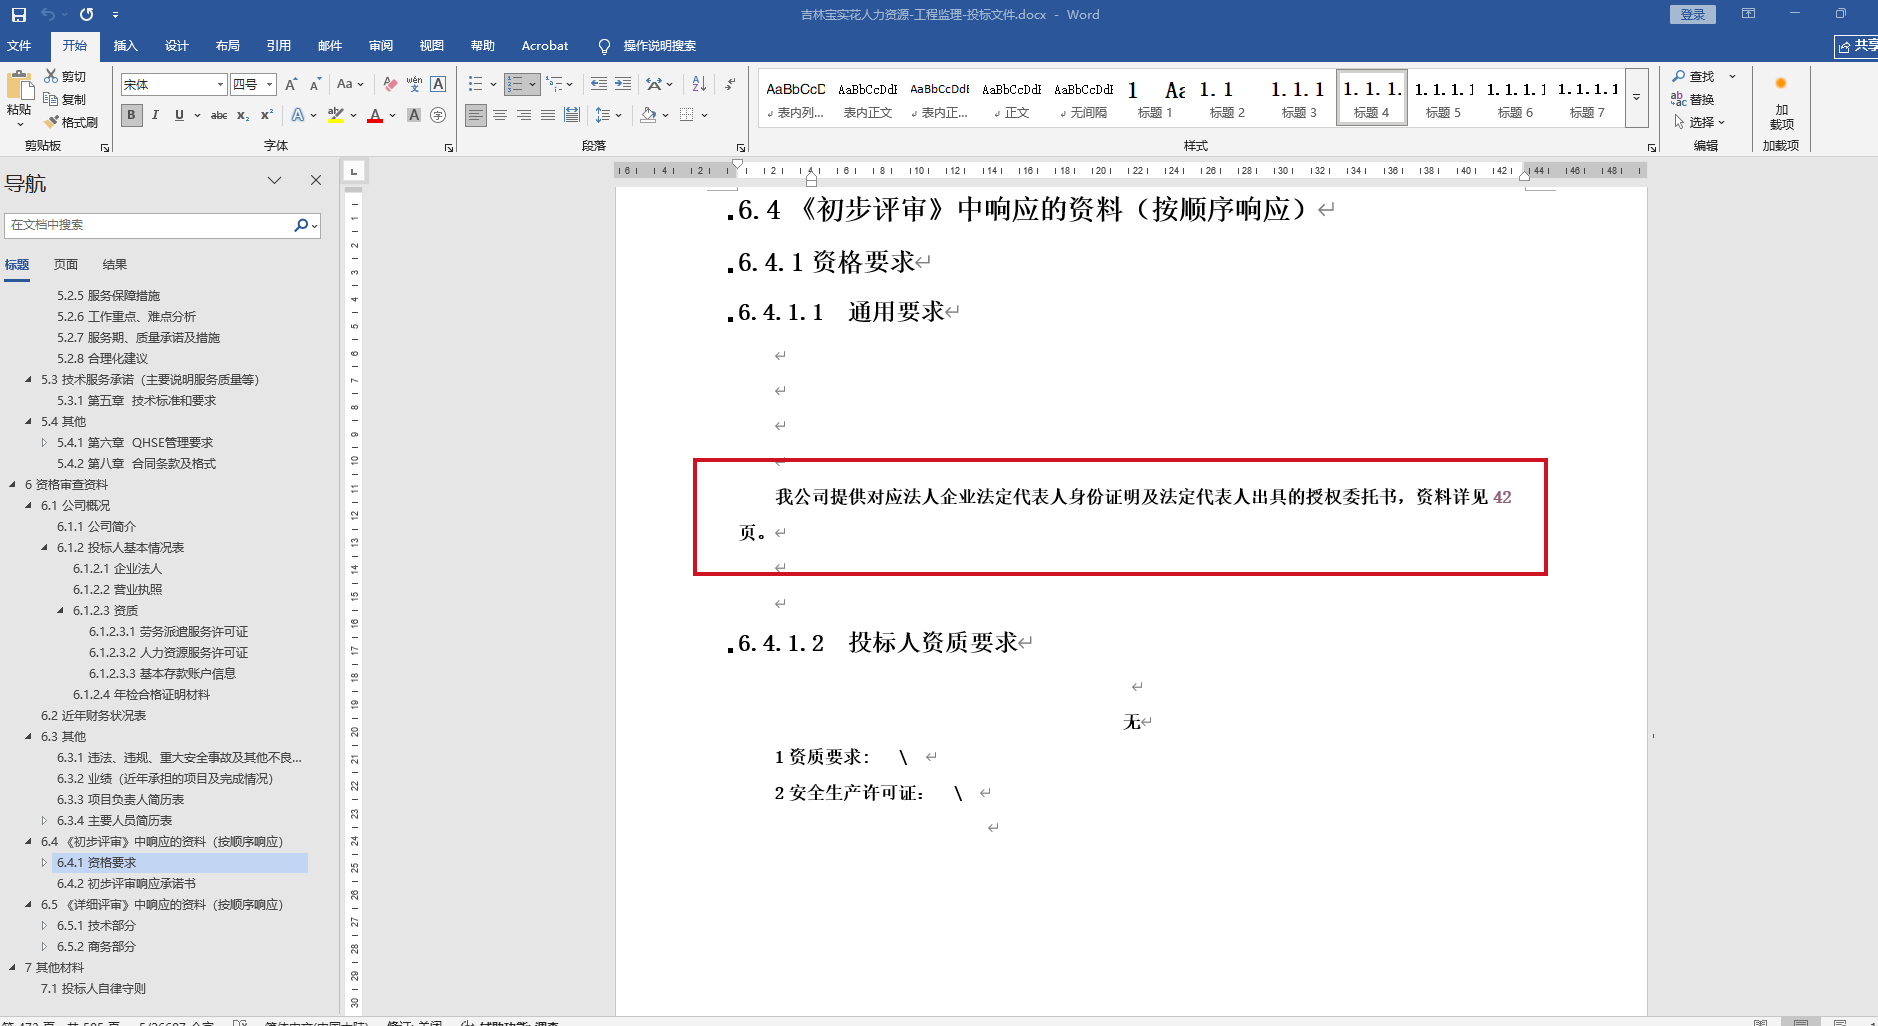The image size is (1878, 1026).
Task: Apply the 正文 body text style
Action: [x=1011, y=98]
